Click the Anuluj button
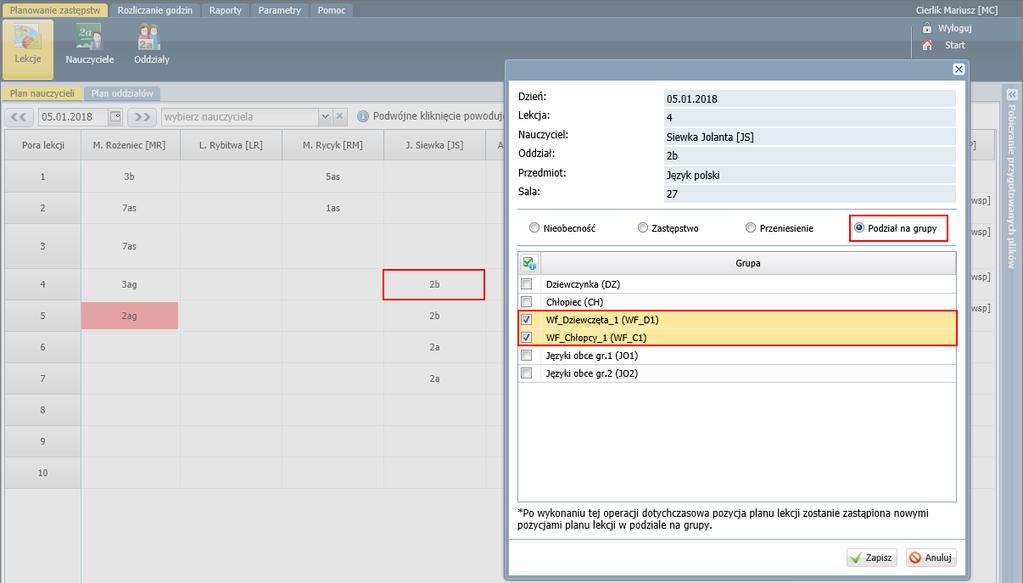This screenshot has height=583, width=1023. [931, 558]
